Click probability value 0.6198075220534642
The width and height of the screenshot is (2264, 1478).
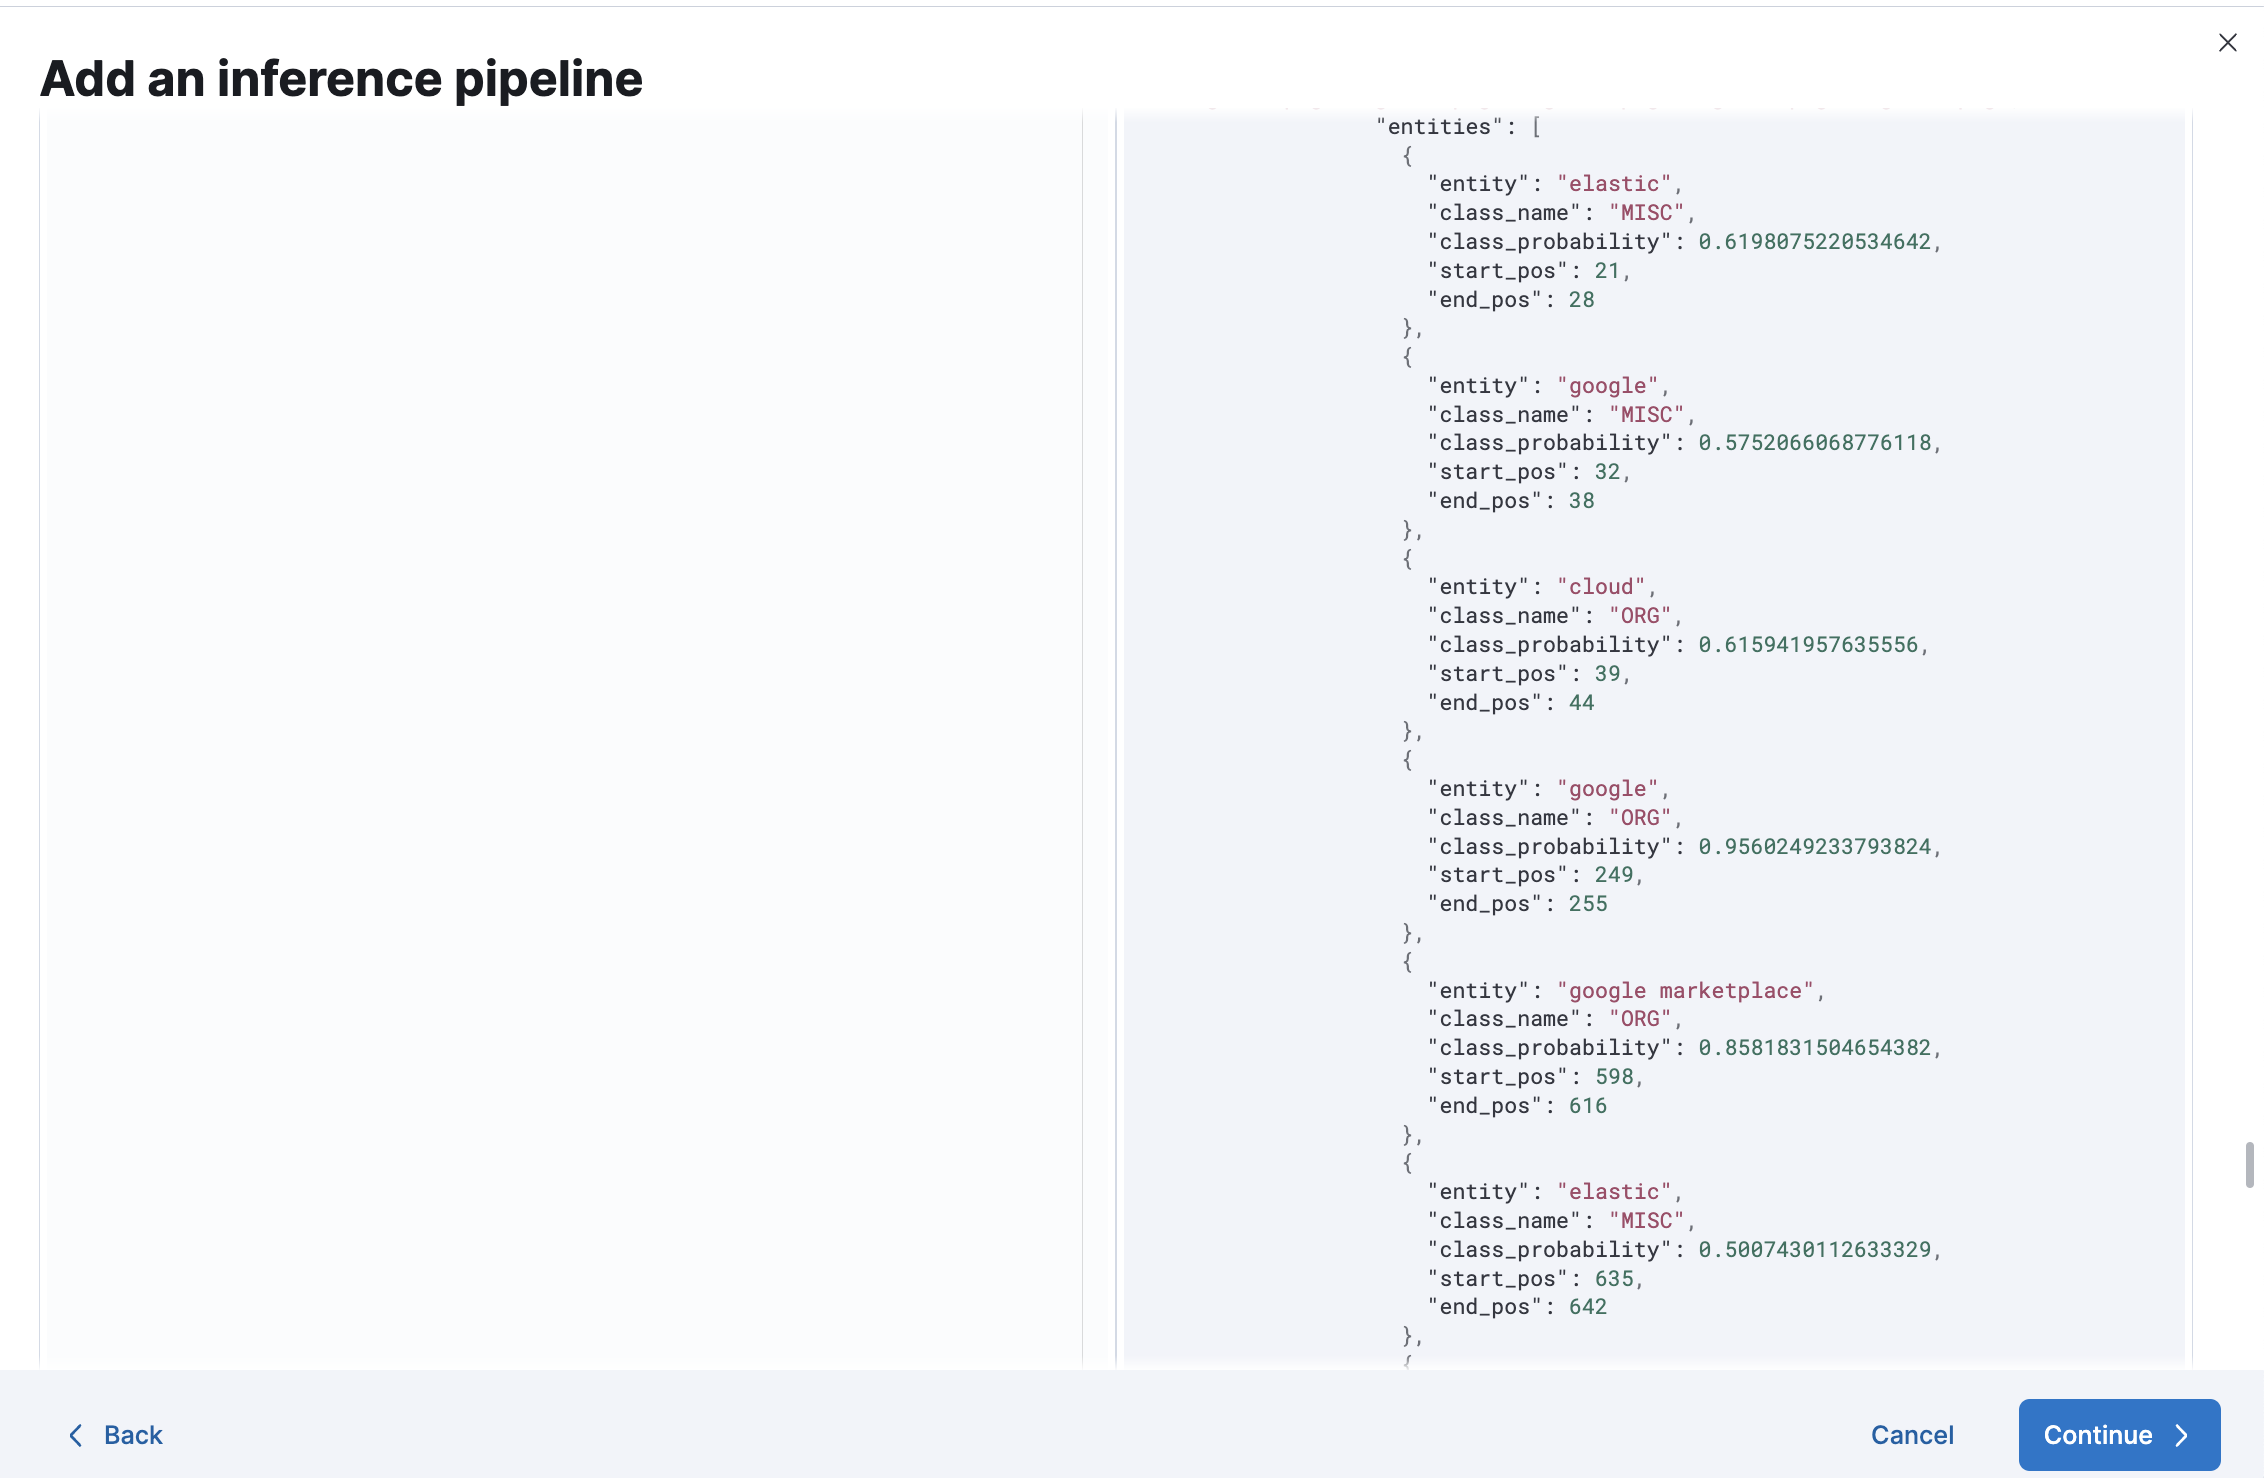point(1814,242)
